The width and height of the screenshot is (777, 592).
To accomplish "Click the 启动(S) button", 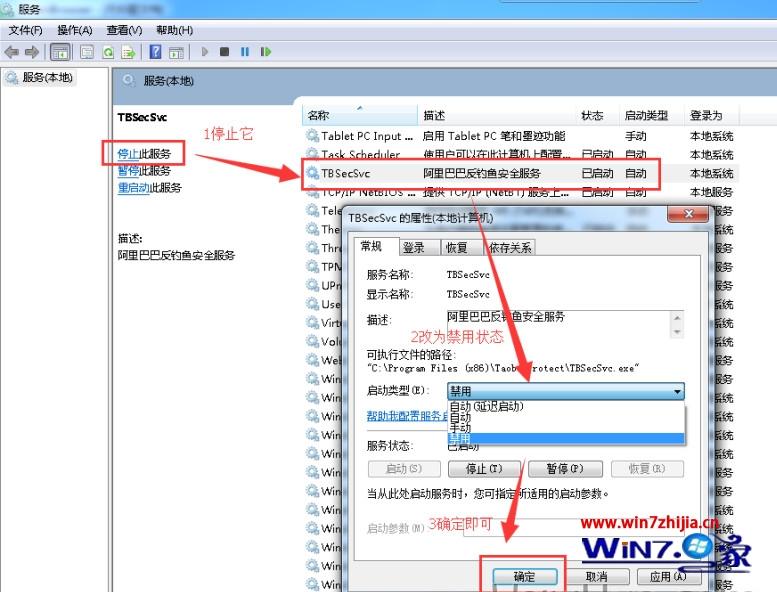I will click(404, 468).
